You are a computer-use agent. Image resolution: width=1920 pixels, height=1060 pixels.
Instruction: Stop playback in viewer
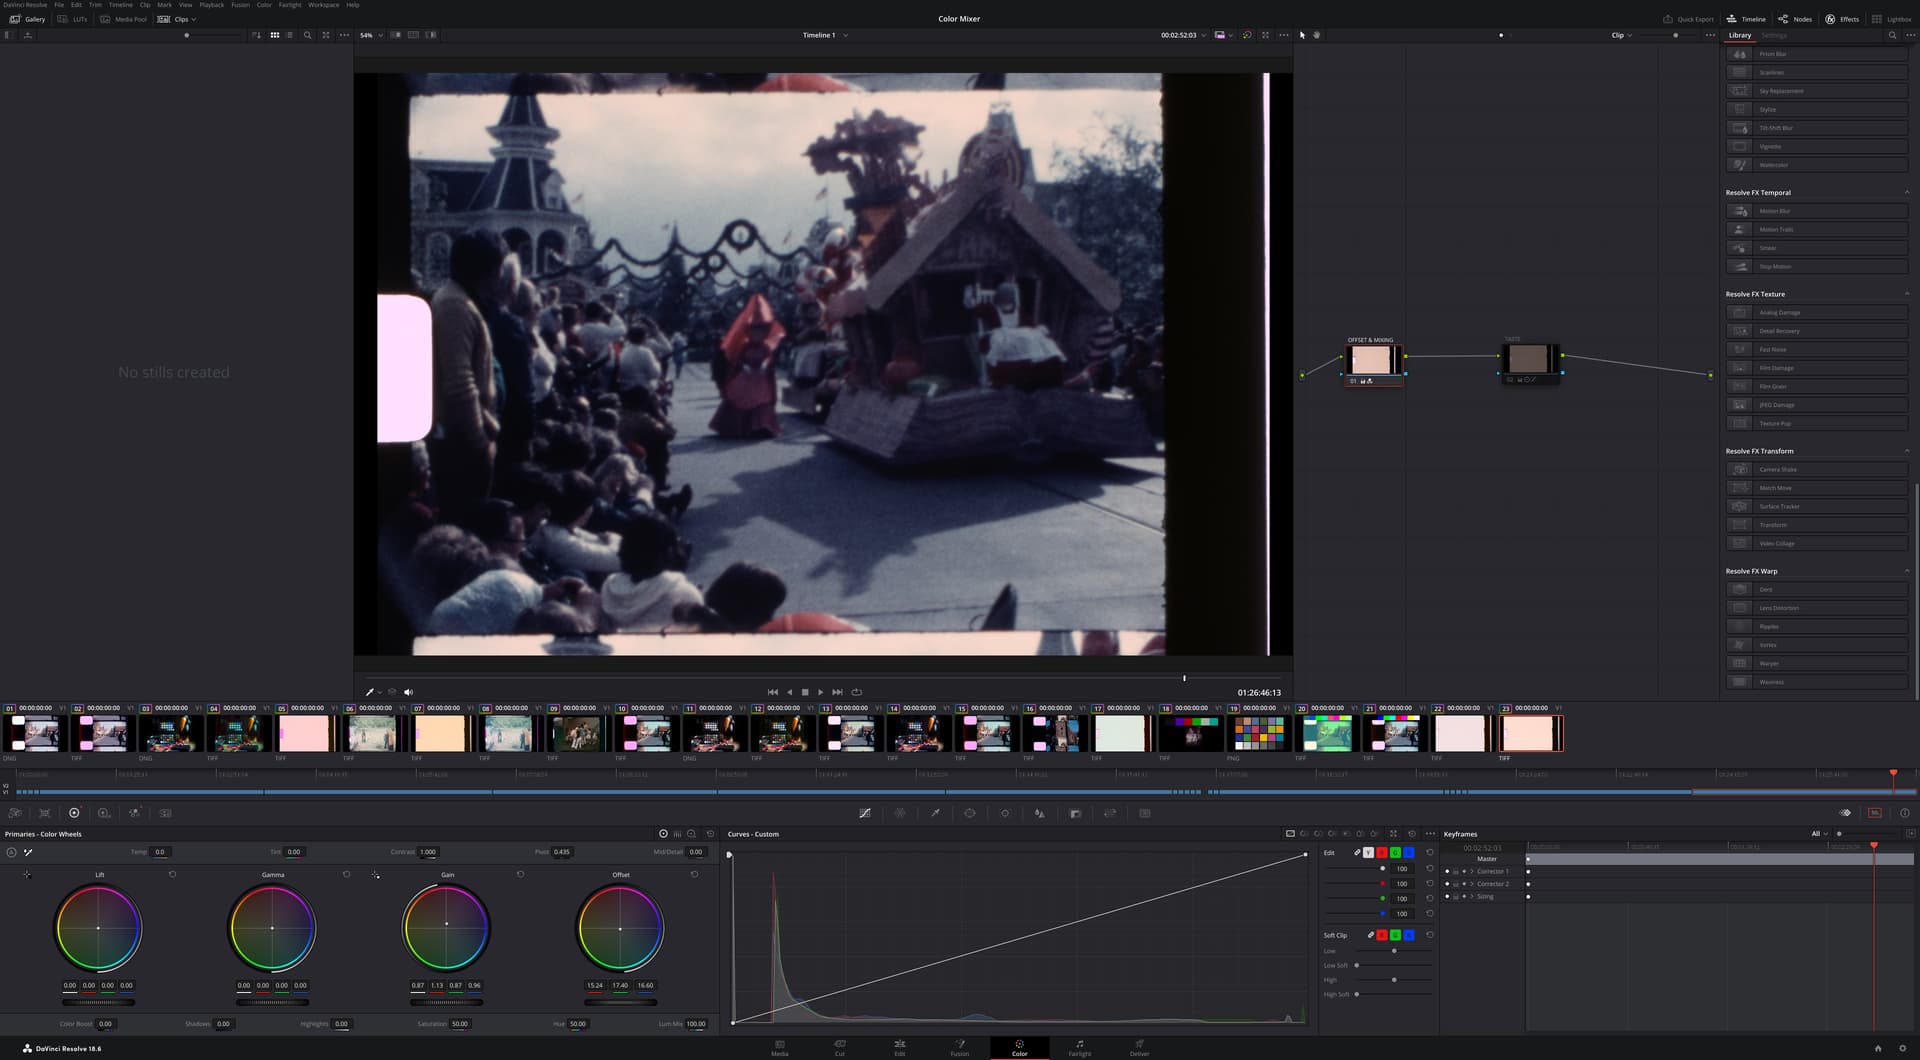[805, 692]
